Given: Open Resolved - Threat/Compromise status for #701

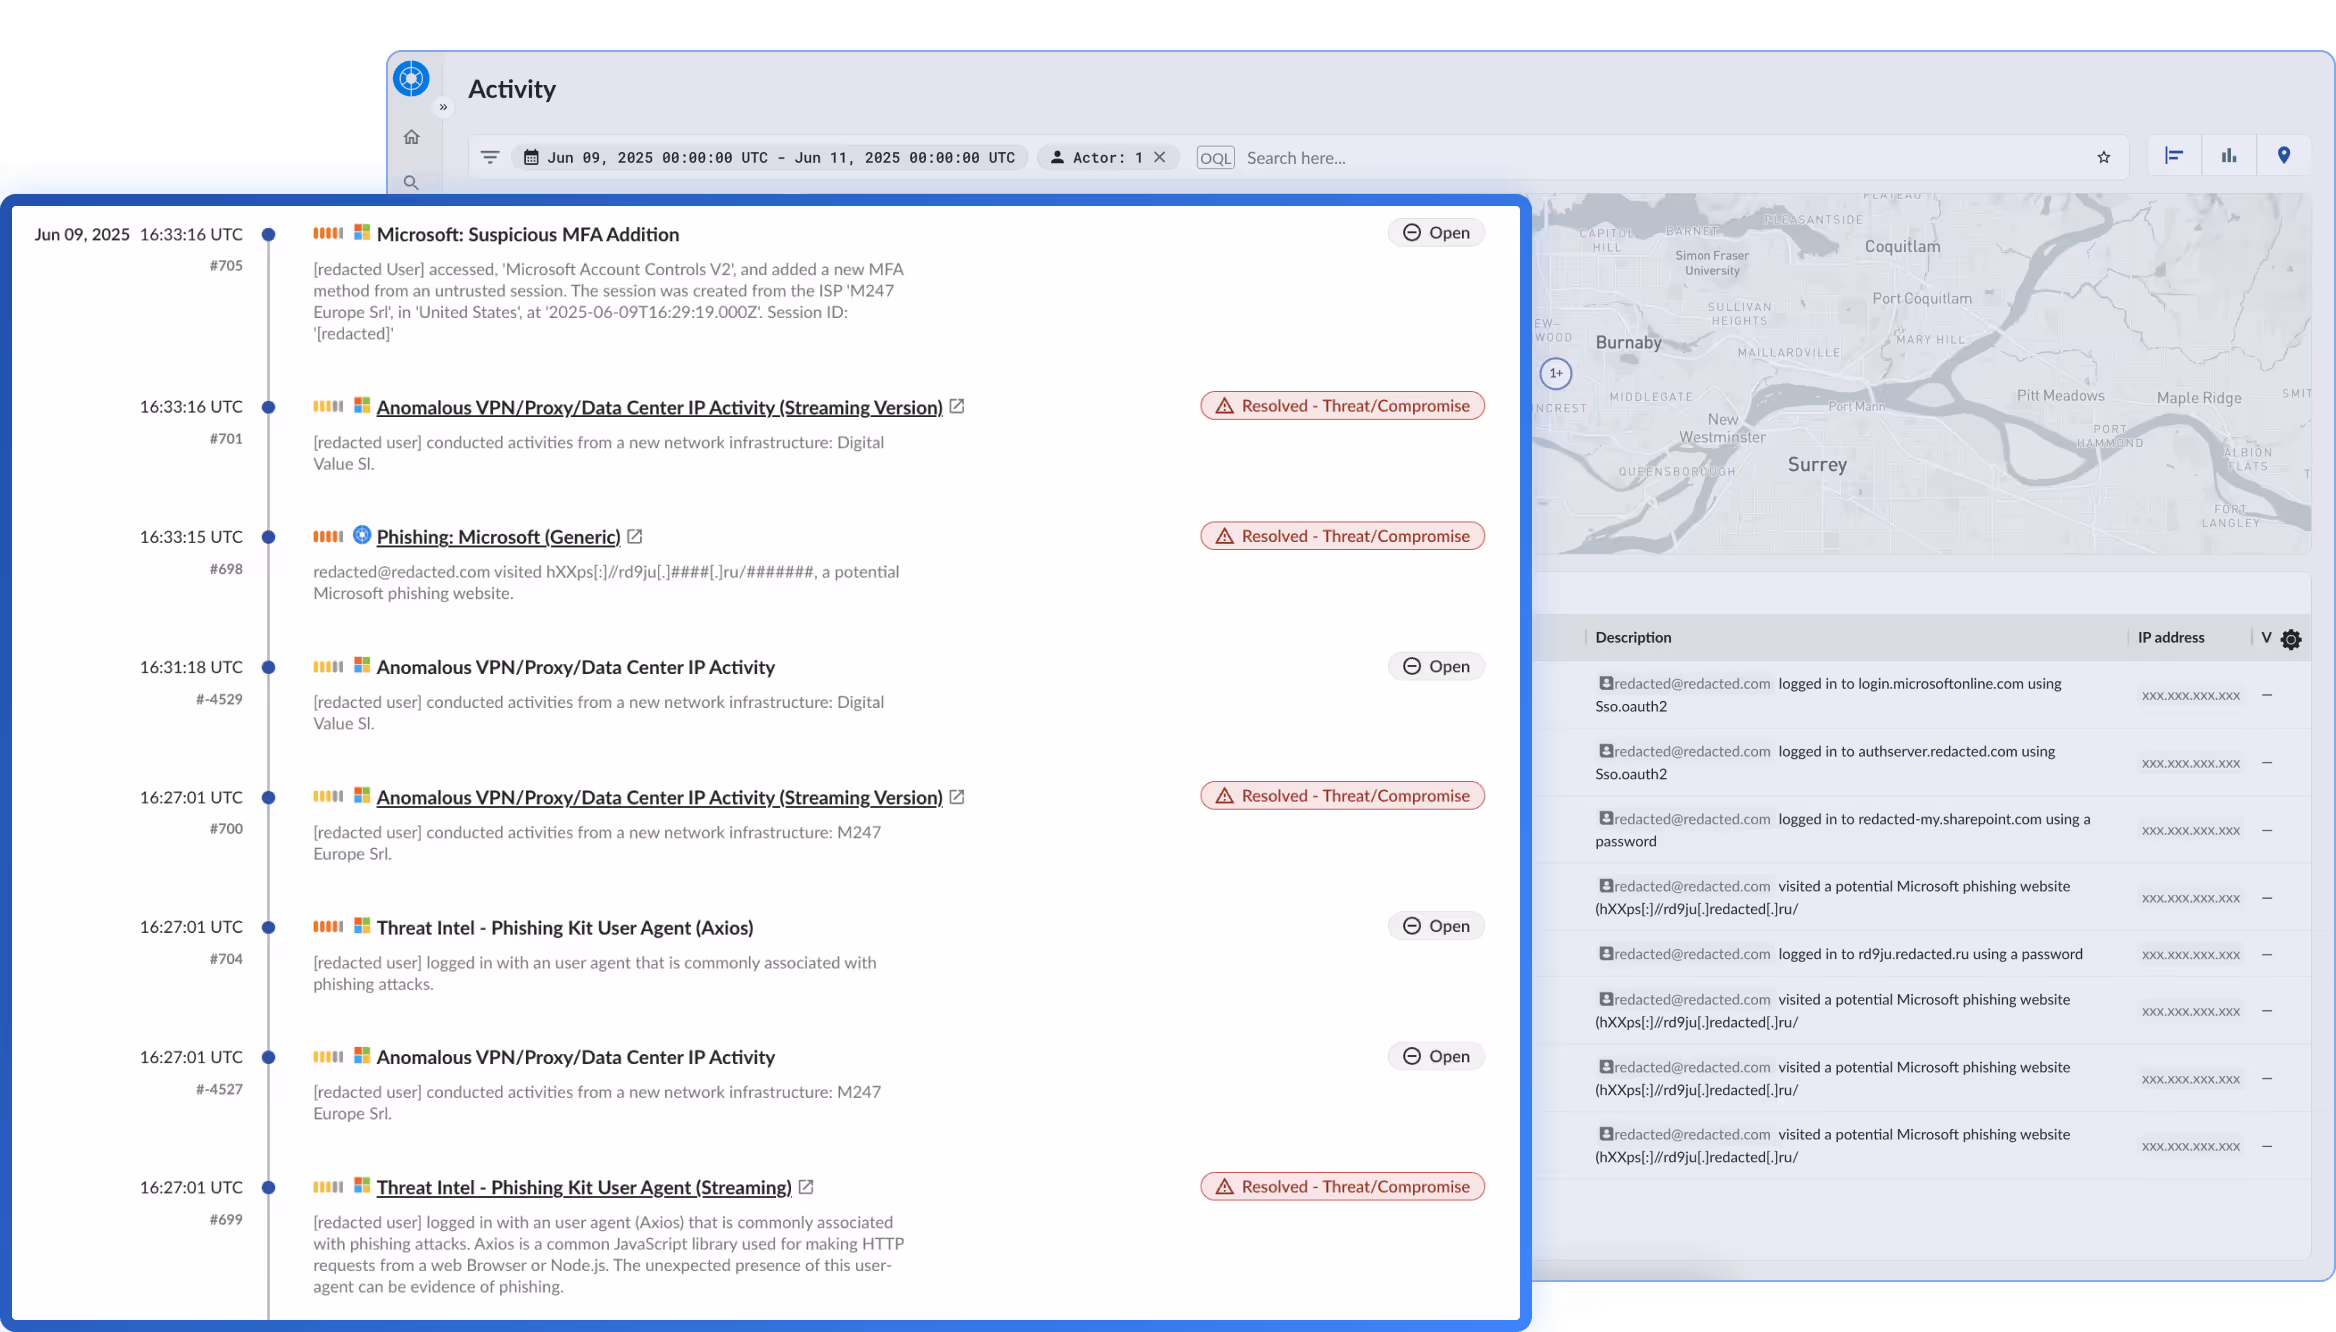Looking at the screenshot, I should point(1342,406).
